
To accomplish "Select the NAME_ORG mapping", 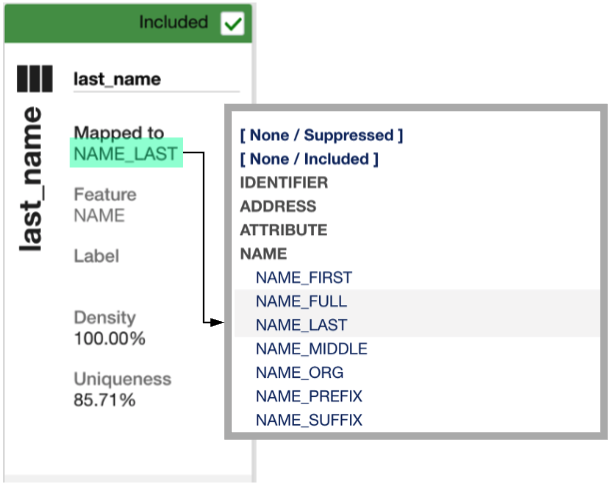I will 301,373.
